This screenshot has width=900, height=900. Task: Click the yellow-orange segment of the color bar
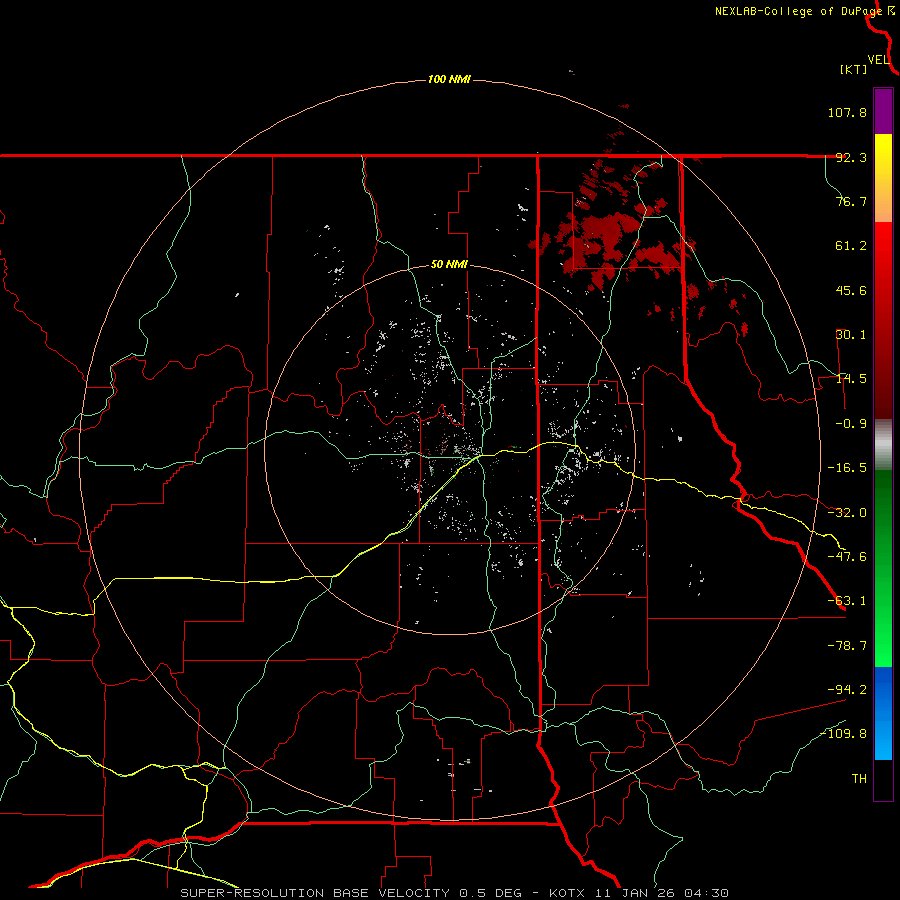pos(883,178)
